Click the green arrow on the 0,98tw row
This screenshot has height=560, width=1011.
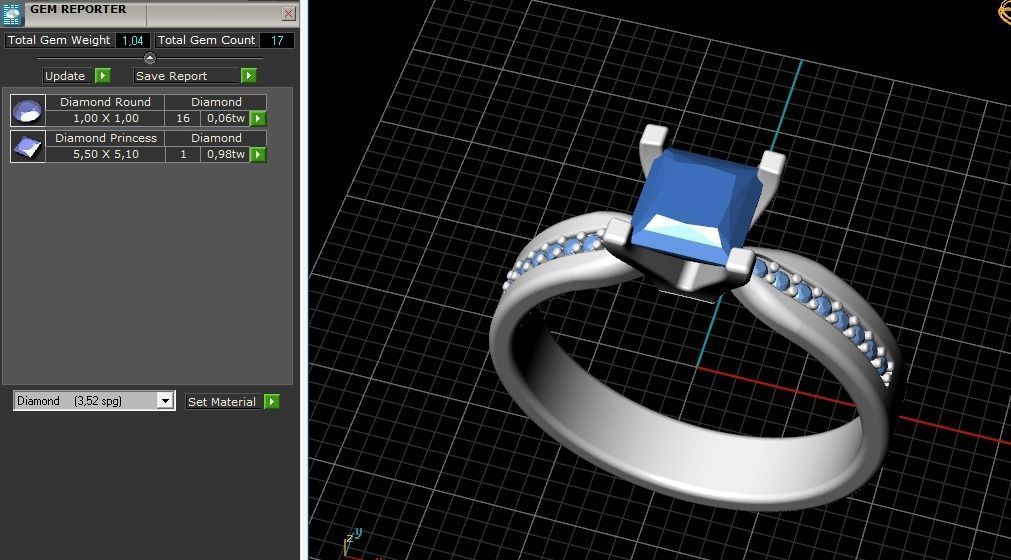point(258,155)
